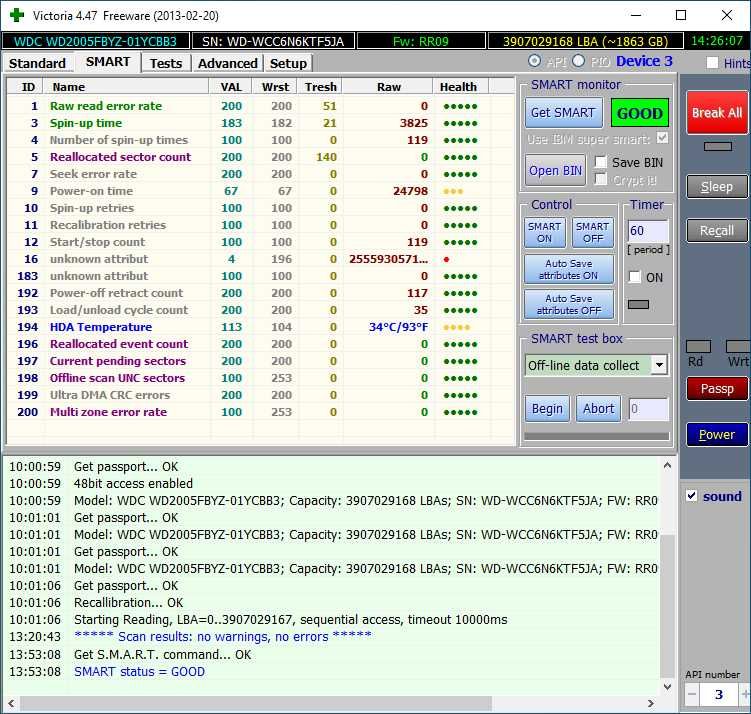The width and height of the screenshot is (751, 714).
Task: Sort by the ID column header
Action: [25, 87]
